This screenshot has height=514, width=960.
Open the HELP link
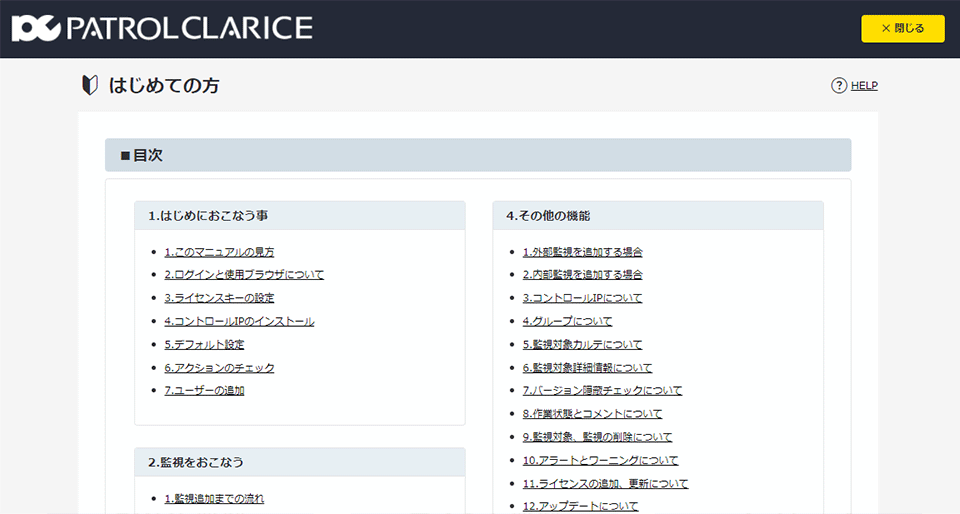pos(864,86)
